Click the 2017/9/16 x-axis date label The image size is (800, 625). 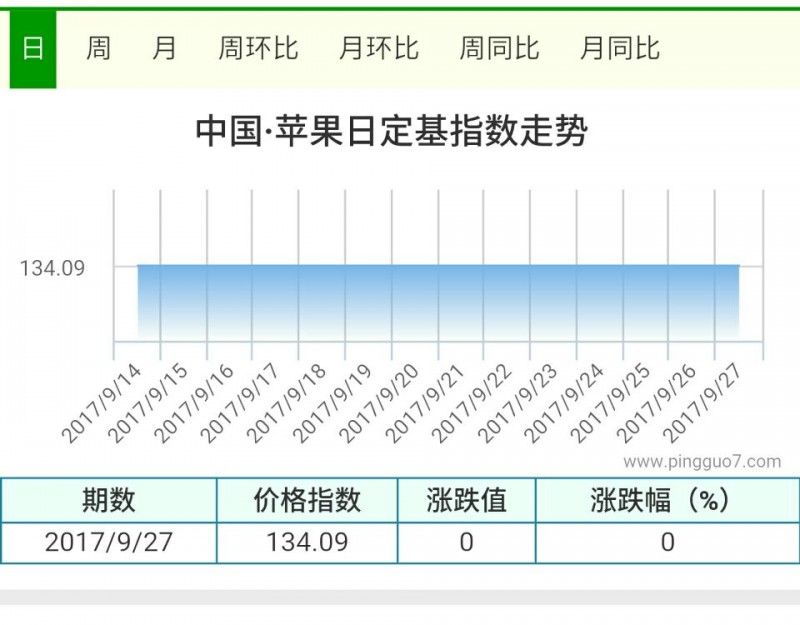(x=194, y=403)
